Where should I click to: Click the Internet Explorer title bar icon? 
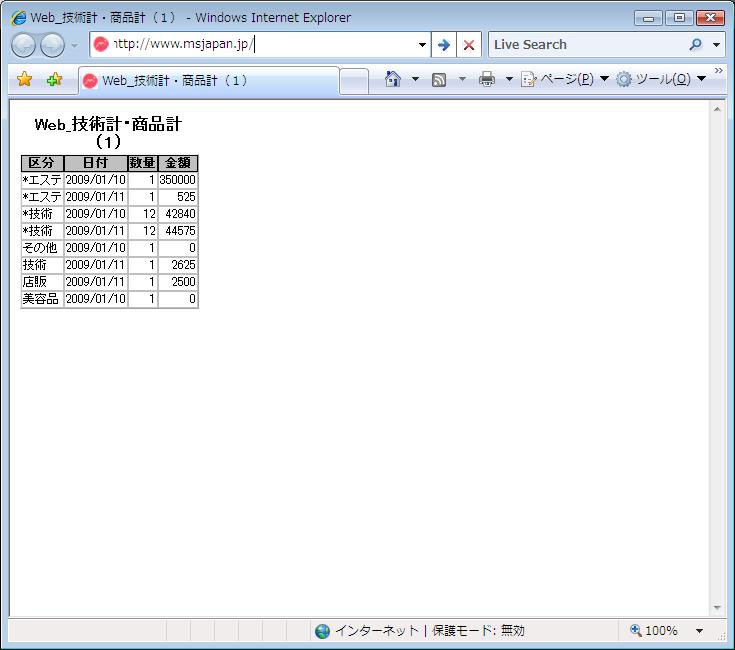(19, 18)
